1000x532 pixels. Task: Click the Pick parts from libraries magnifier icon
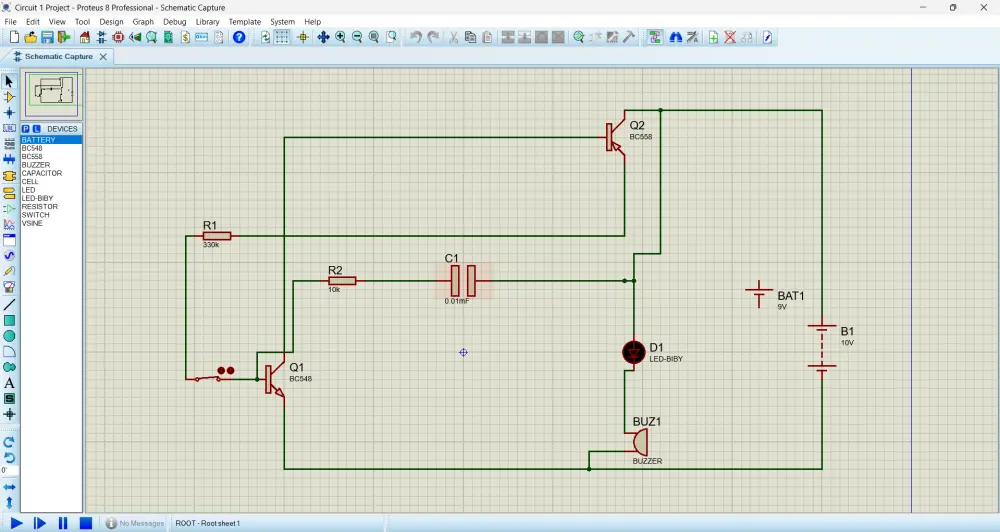pyautogui.click(x=578, y=38)
